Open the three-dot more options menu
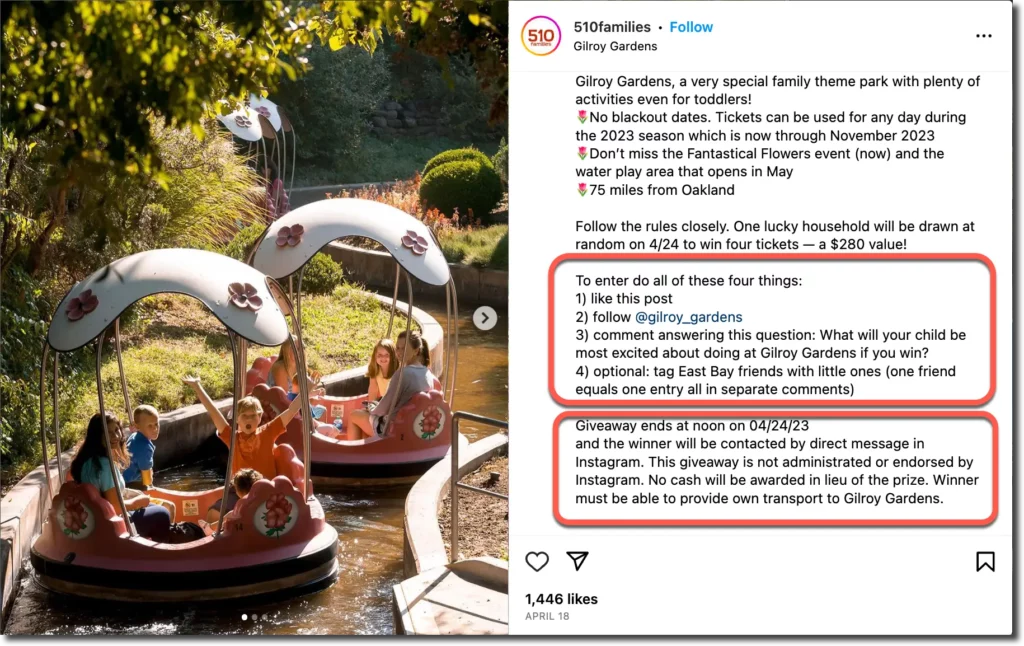The image size is (1024, 646). coord(984,36)
